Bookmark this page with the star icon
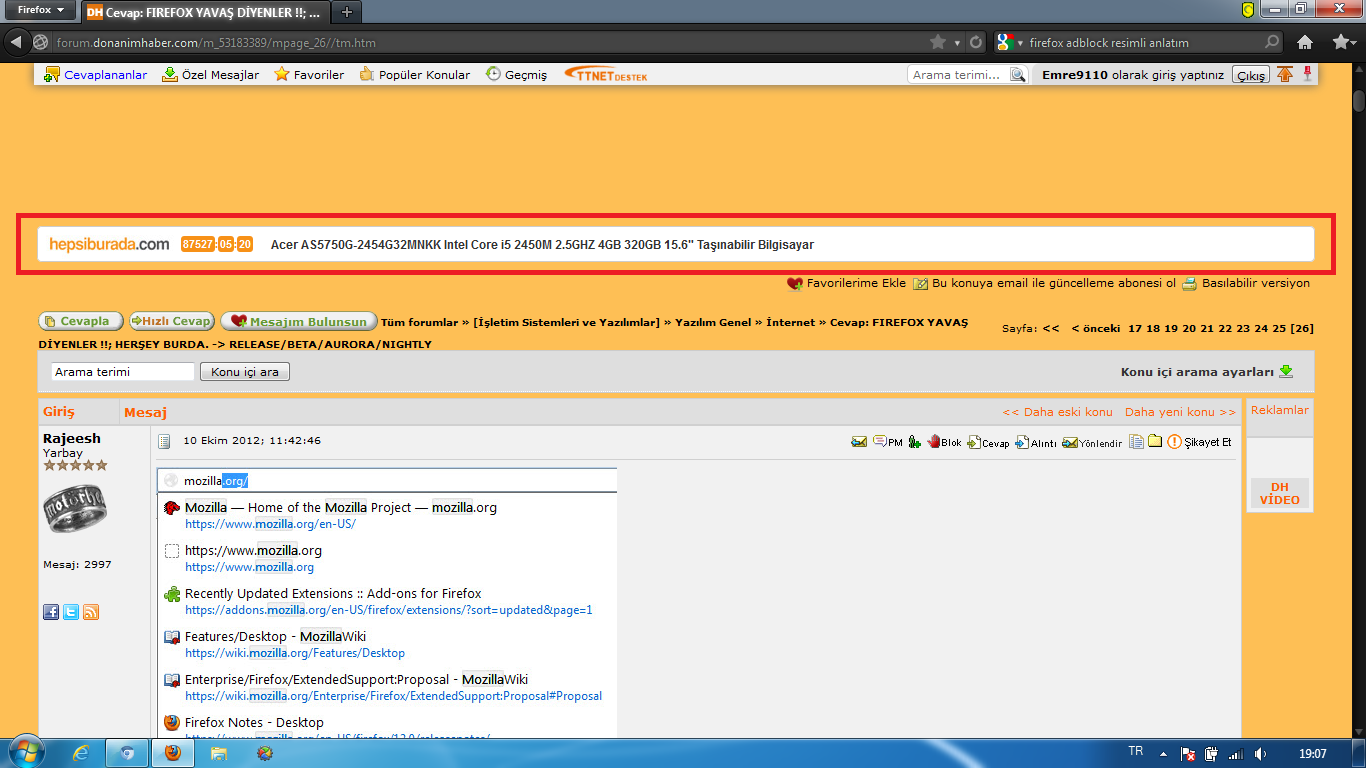Viewport: 1366px width, 768px height. pos(938,43)
